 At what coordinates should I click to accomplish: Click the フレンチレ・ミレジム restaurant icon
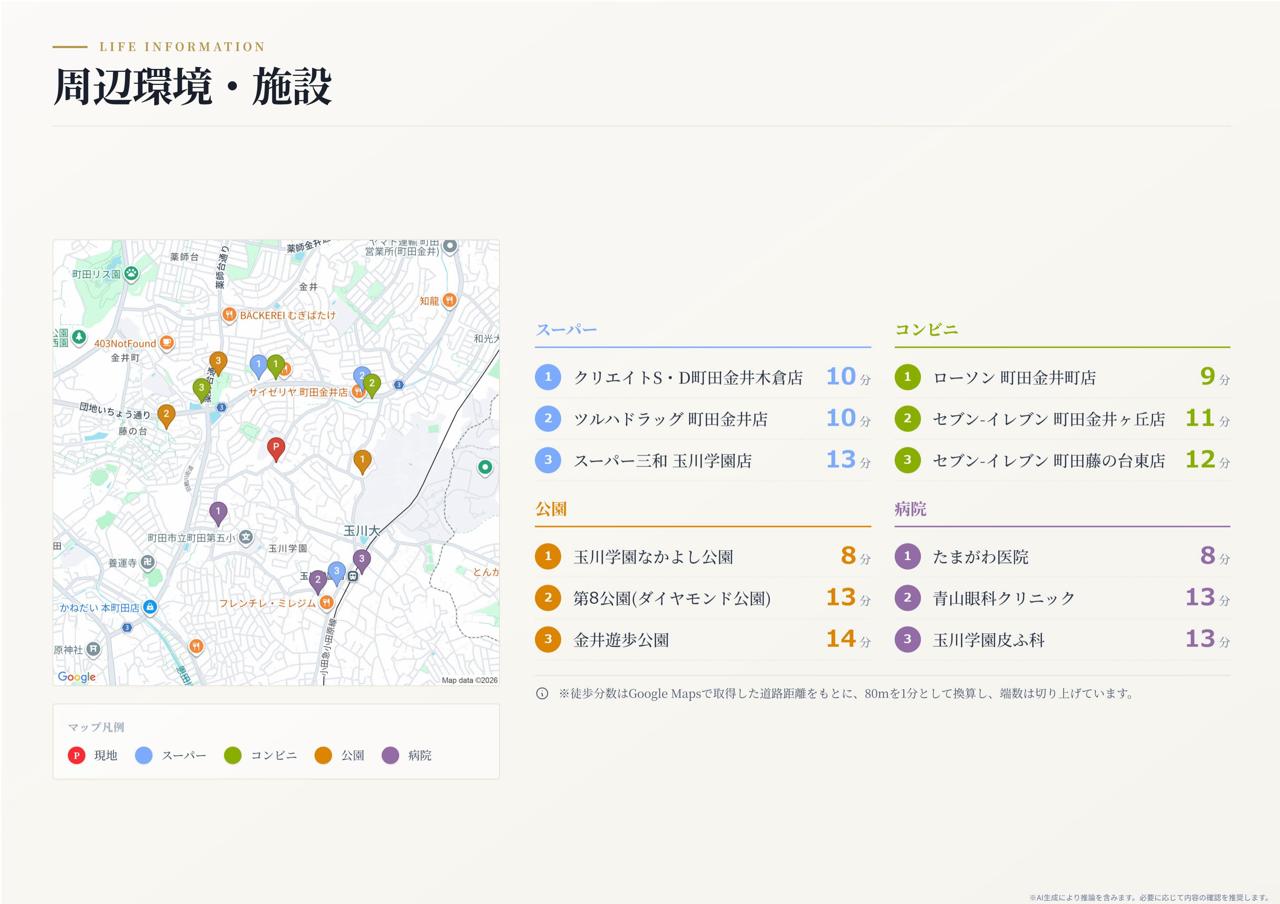point(326,603)
